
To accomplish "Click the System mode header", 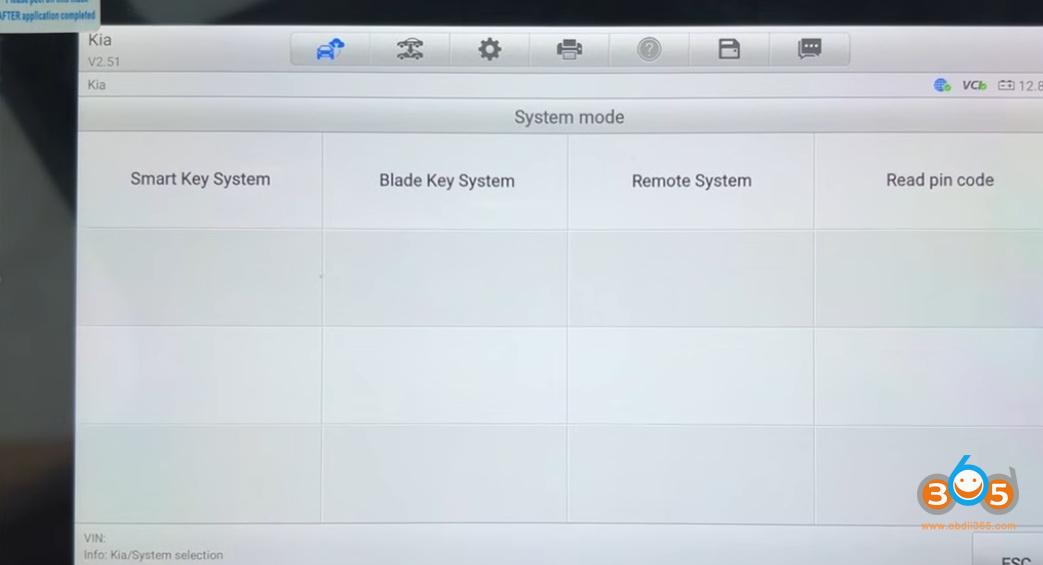I will click(568, 117).
